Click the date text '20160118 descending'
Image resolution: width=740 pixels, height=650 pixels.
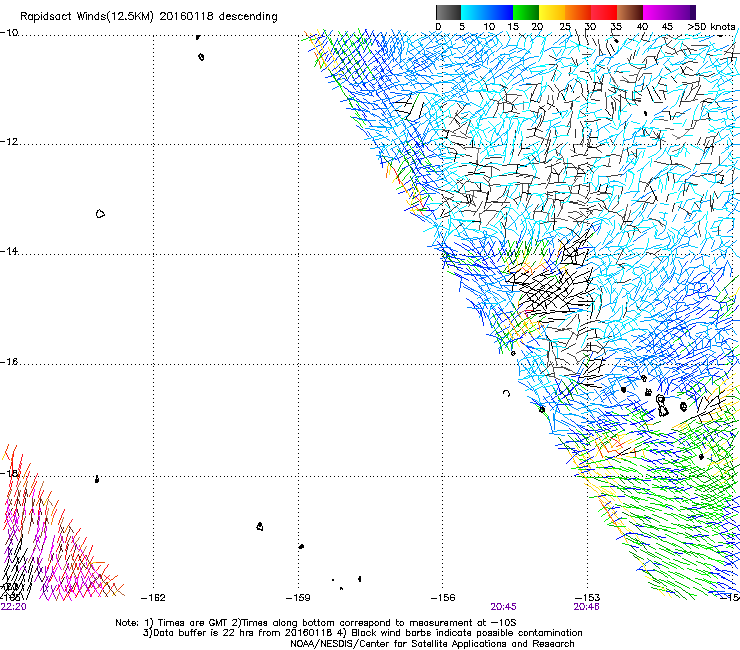219,16
